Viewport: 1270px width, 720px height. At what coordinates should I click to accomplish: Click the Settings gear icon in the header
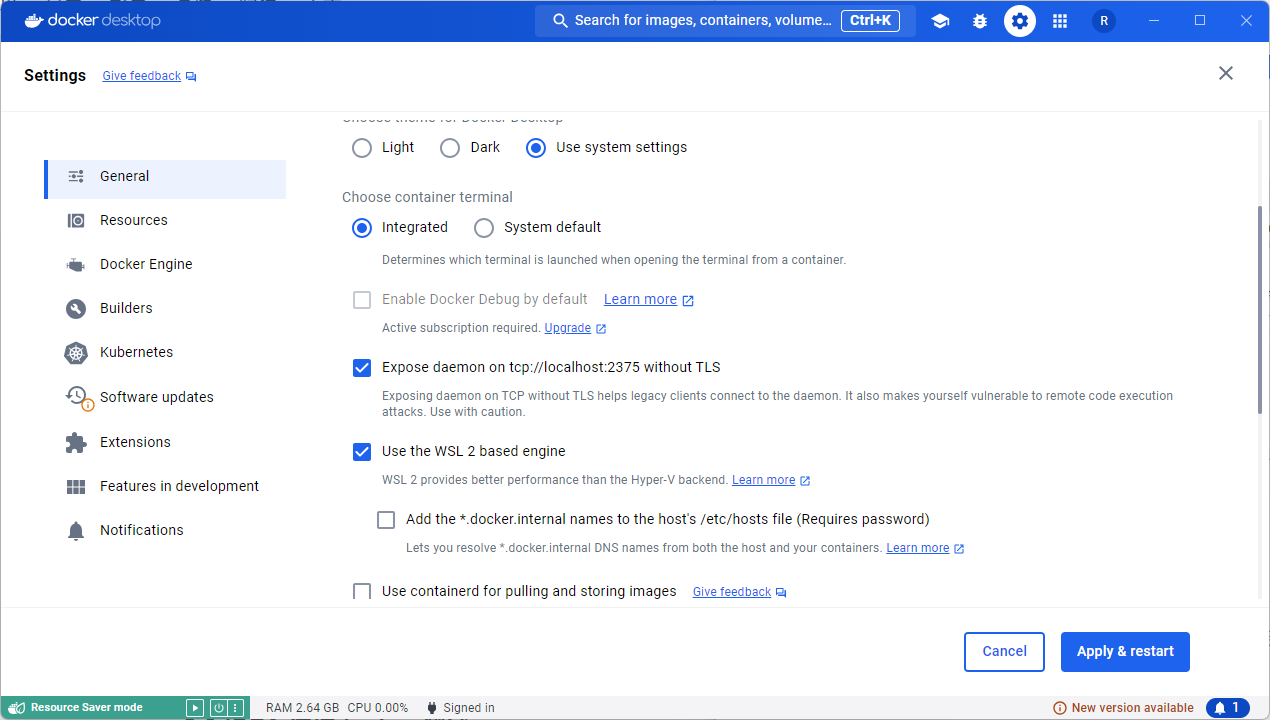pyautogui.click(x=1020, y=21)
